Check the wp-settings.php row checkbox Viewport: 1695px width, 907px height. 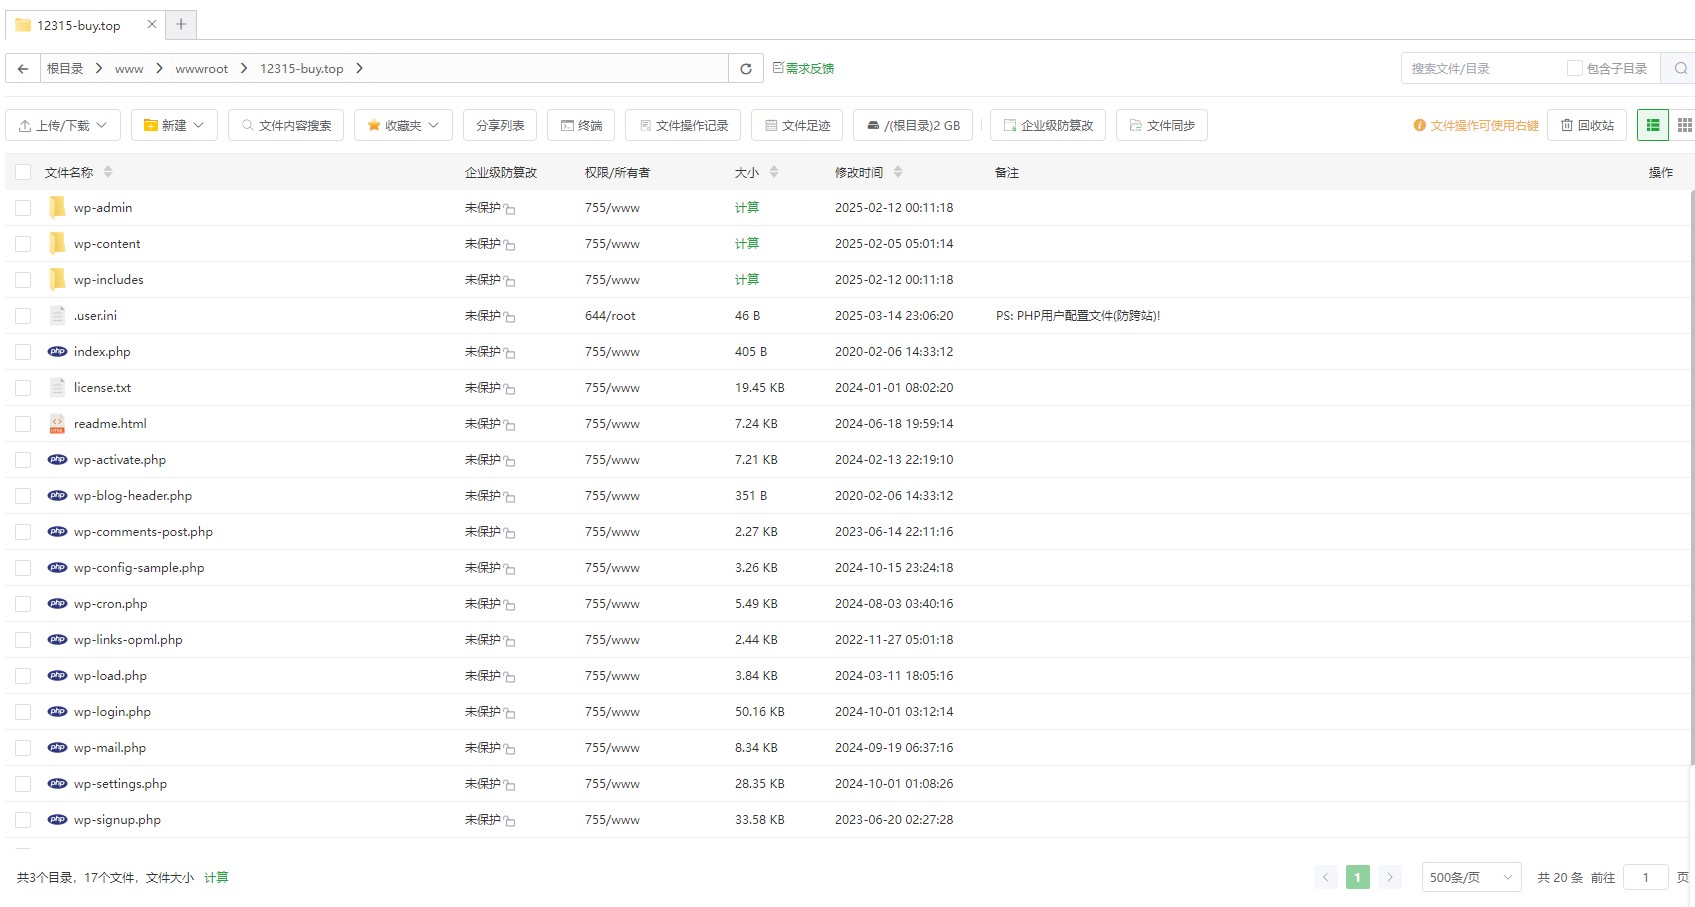23,784
